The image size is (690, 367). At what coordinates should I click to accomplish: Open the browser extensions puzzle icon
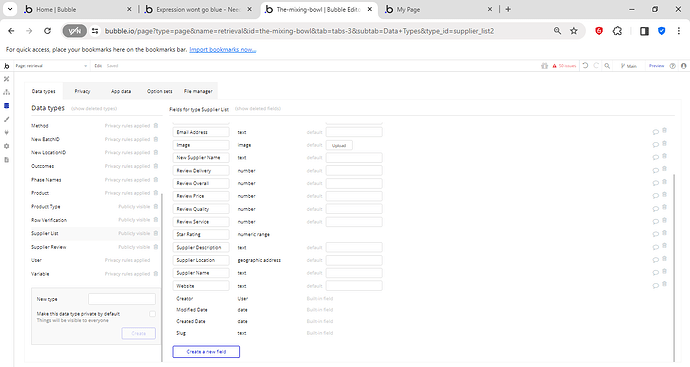click(x=617, y=31)
